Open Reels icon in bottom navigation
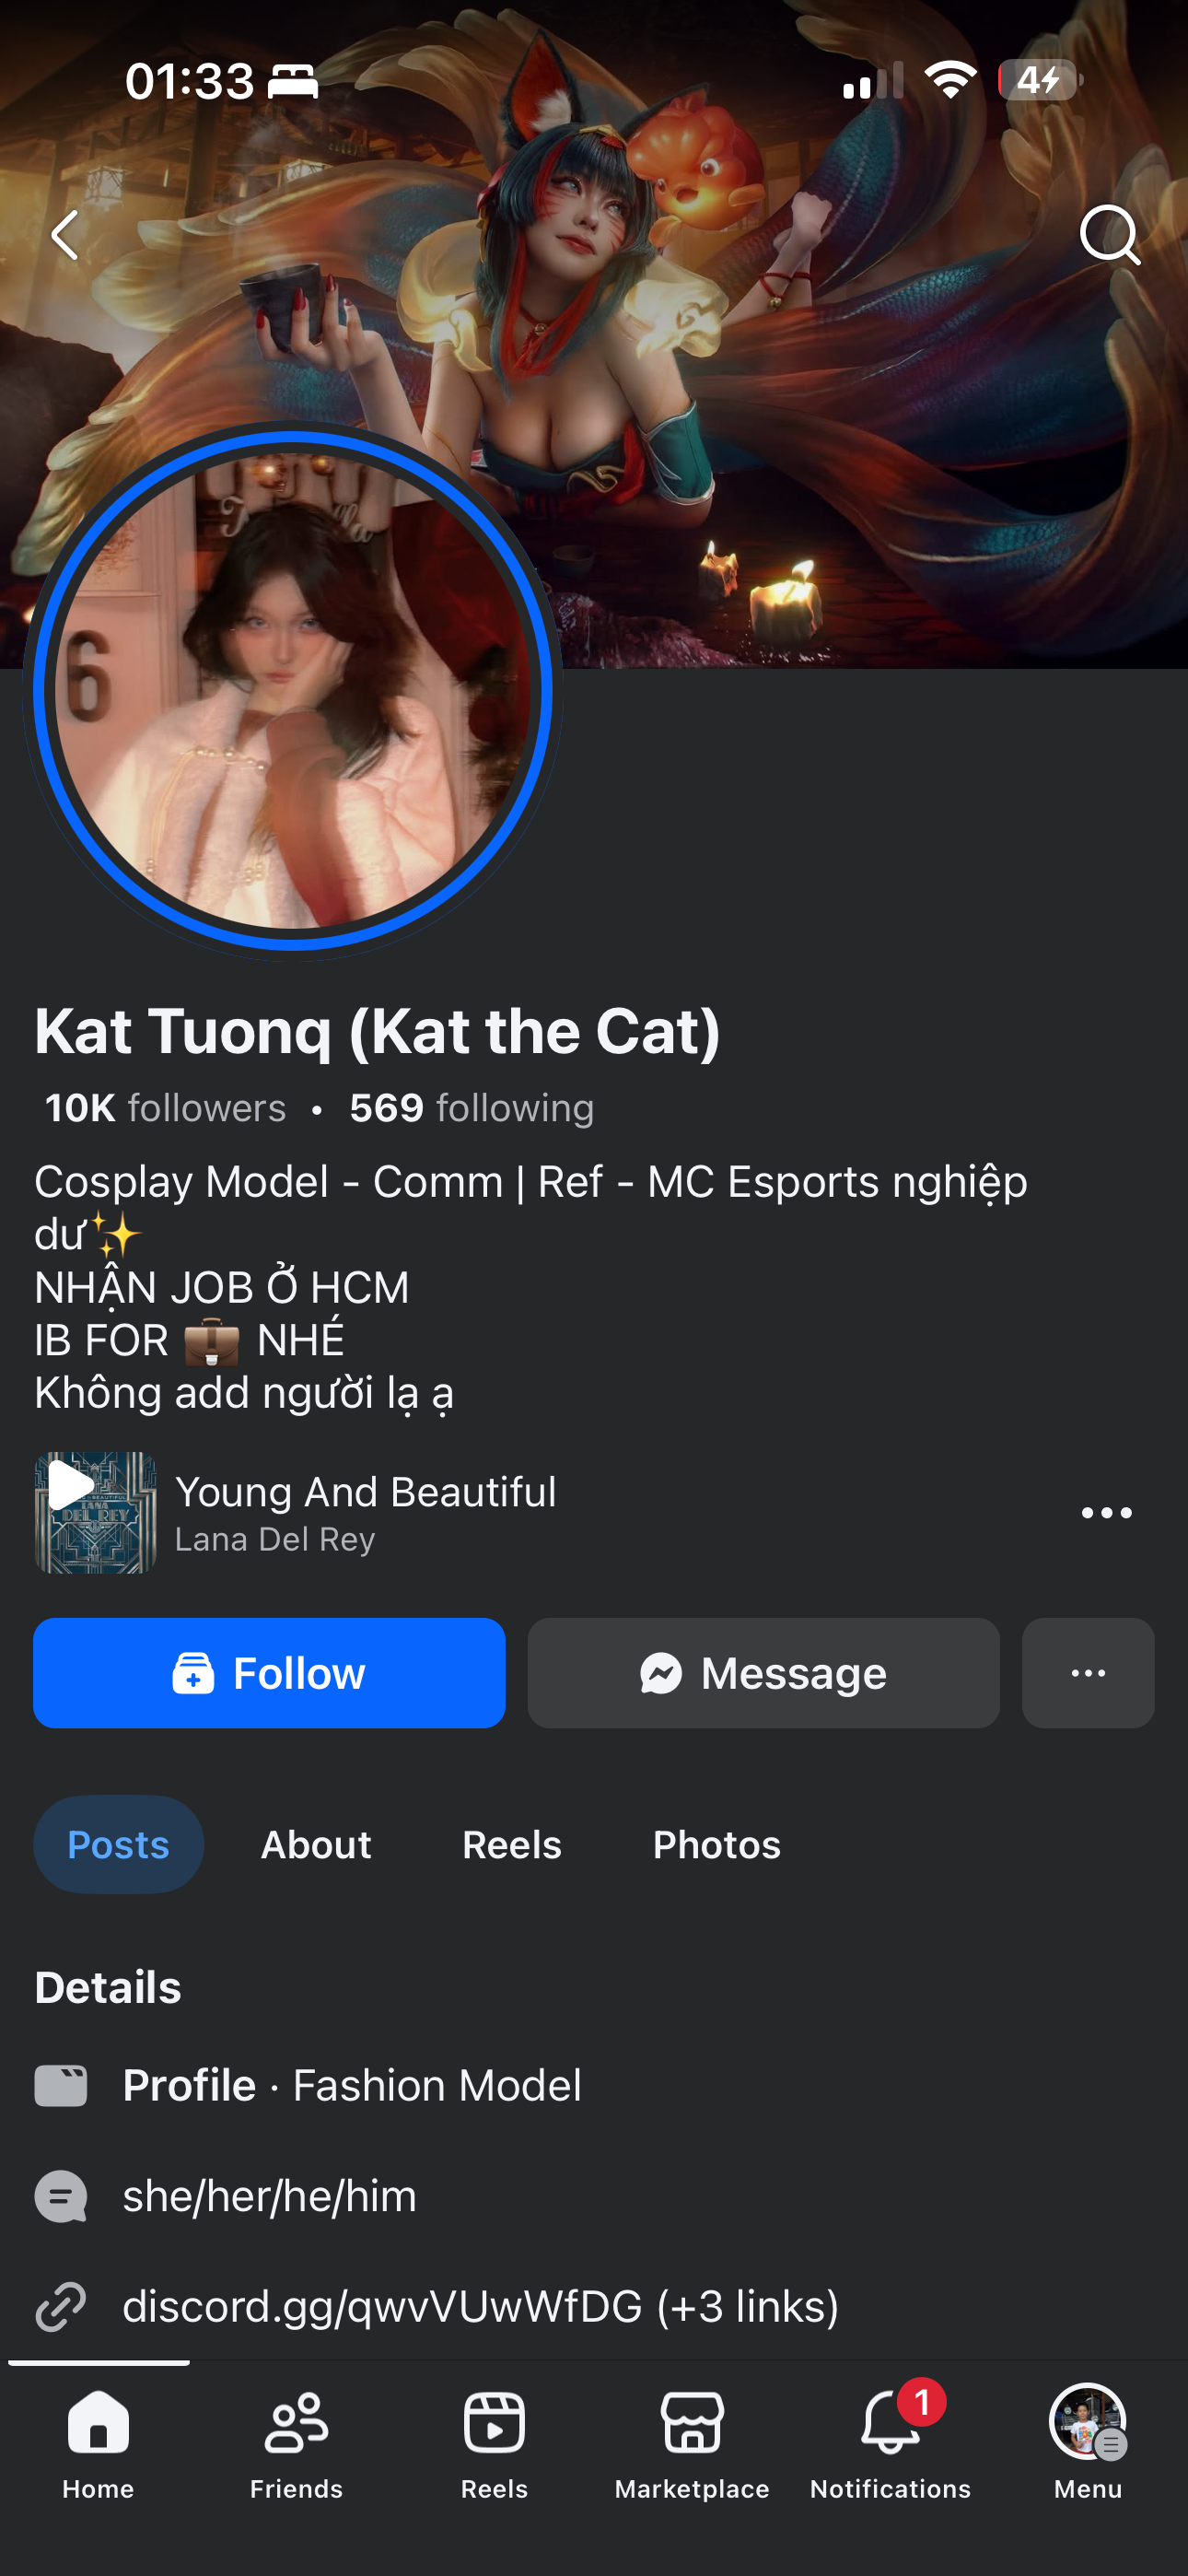 pos(494,2441)
